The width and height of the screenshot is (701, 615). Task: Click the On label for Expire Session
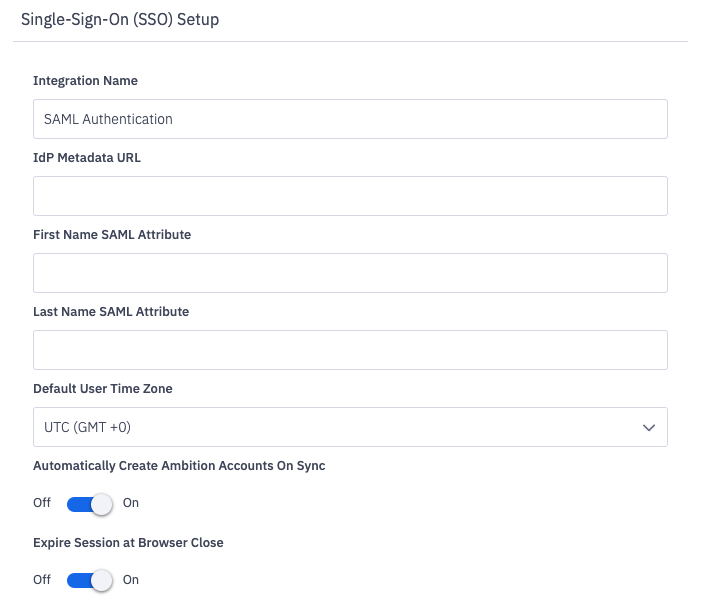point(131,580)
